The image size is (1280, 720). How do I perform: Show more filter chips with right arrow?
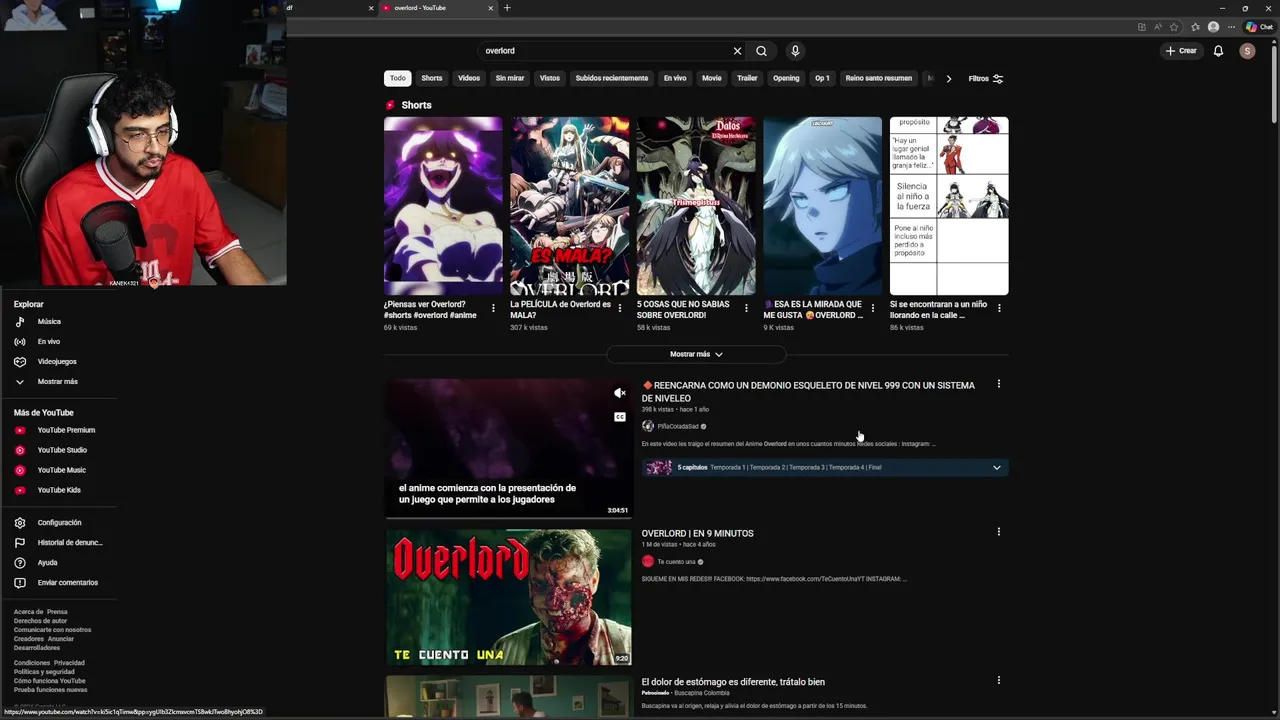[x=949, y=78]
